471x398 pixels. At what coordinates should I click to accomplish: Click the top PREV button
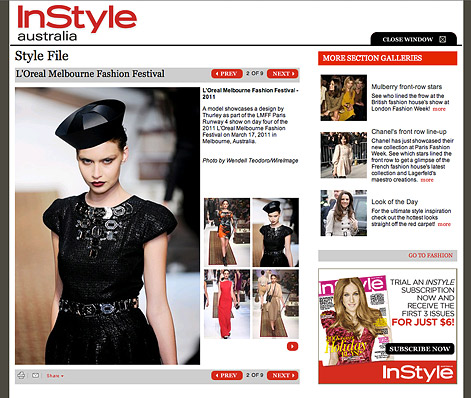pos(227,74)
